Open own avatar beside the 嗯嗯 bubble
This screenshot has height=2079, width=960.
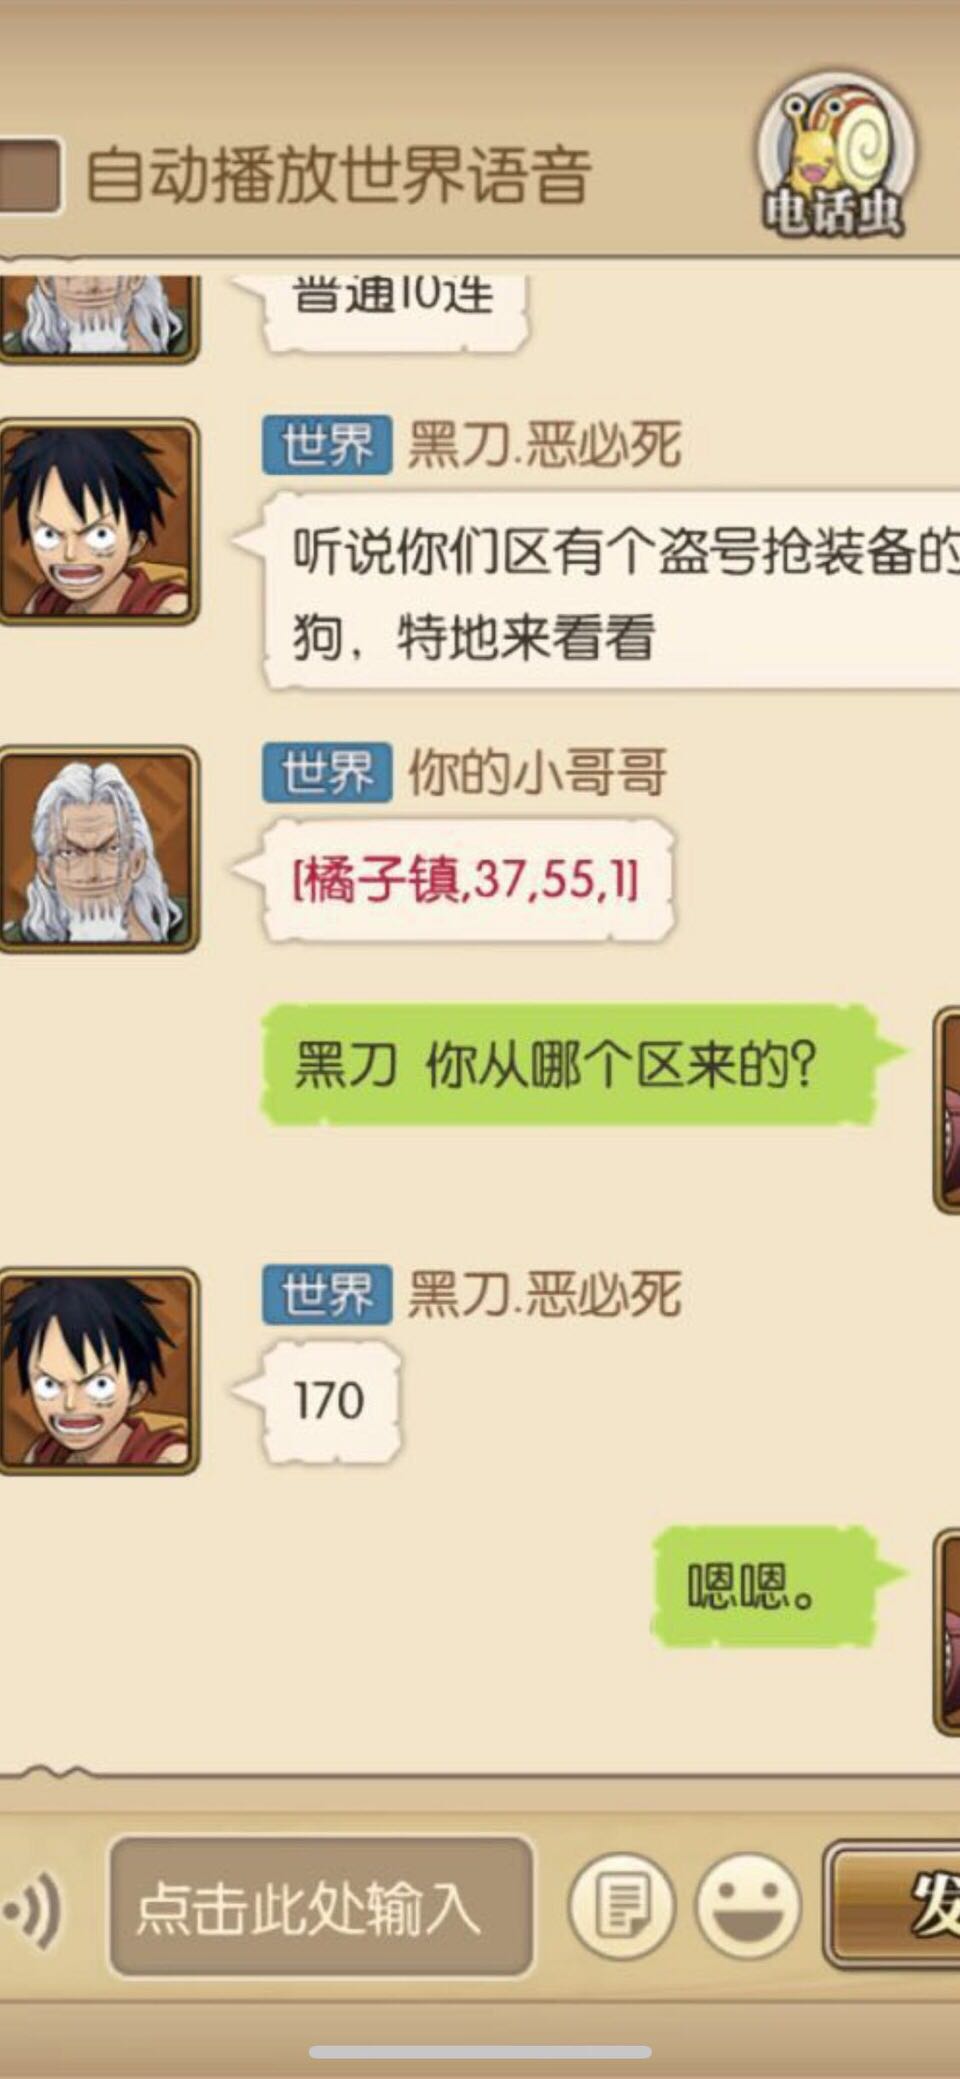click(947, 1632)
